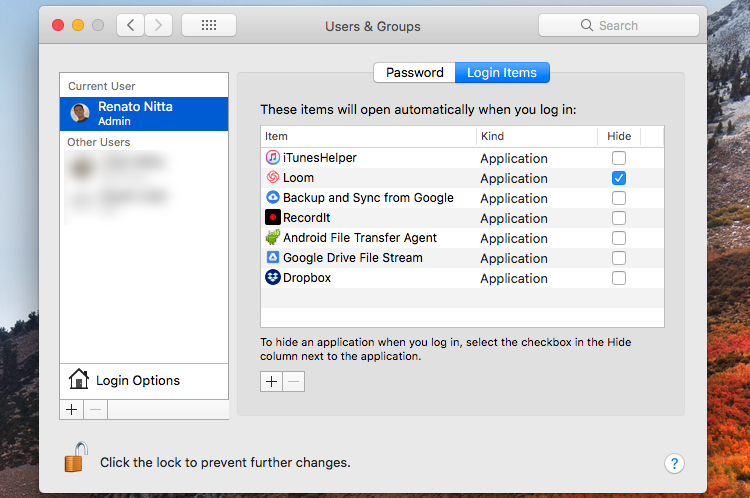Click the Android File Transfer Agent icon

273,237
